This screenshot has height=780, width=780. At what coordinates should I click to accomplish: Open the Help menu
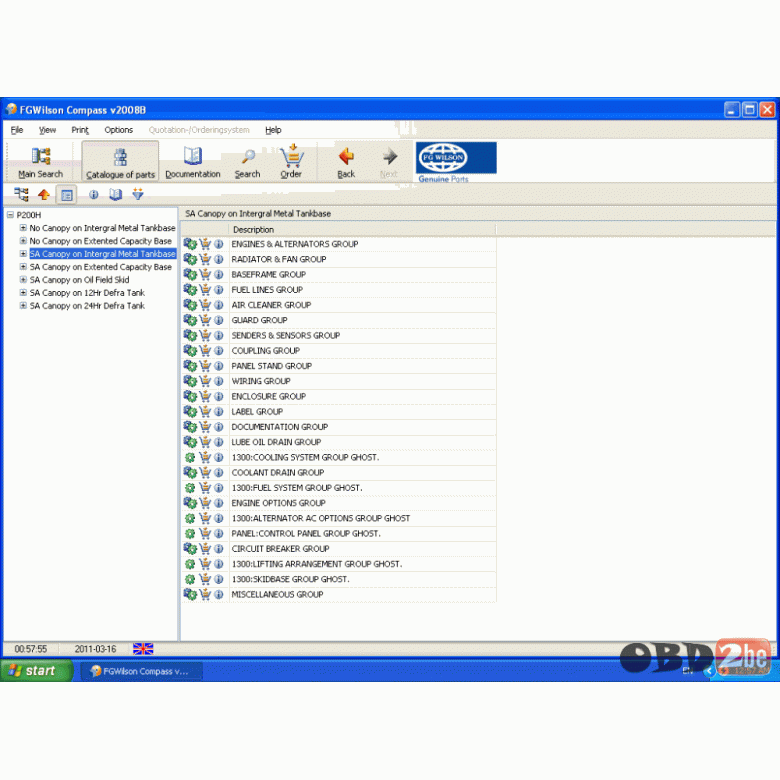(273, 130)
